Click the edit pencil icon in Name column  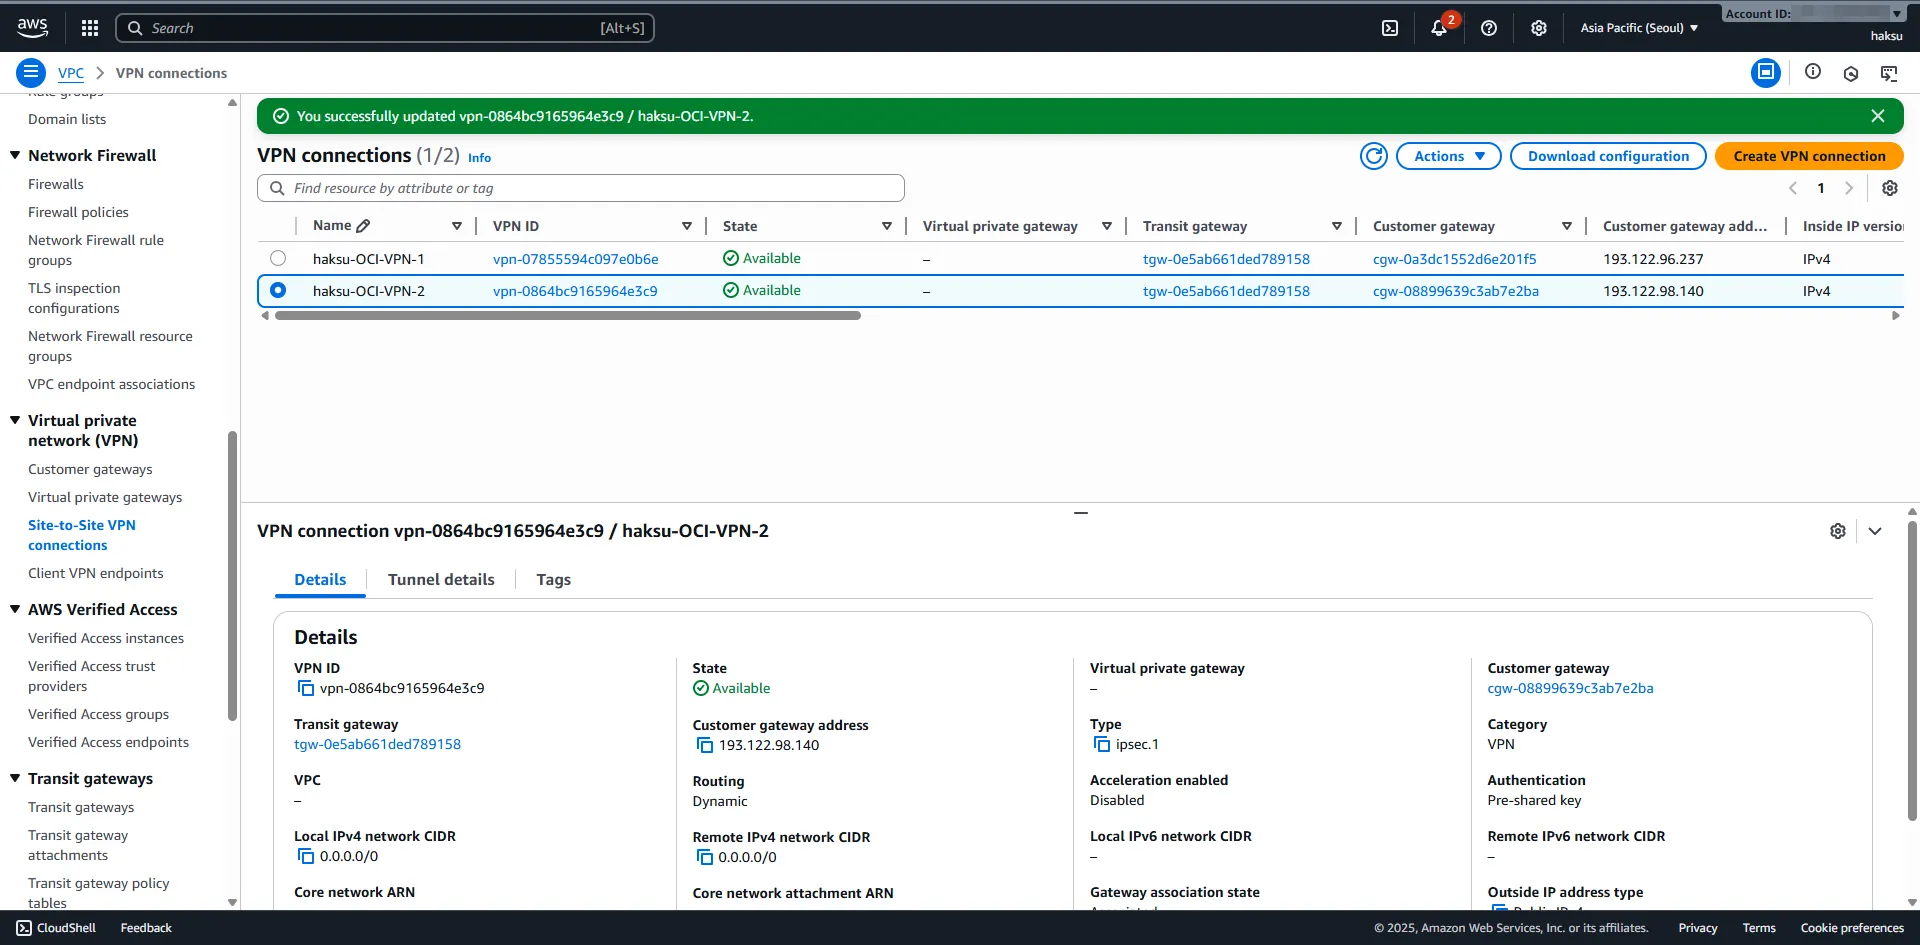pyautogui.click(x=363, y=226)
